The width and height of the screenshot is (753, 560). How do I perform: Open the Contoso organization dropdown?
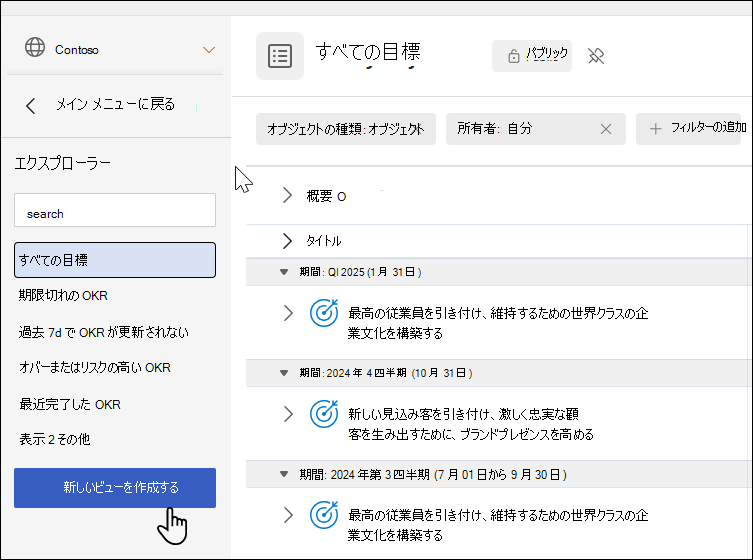(209, 50)
